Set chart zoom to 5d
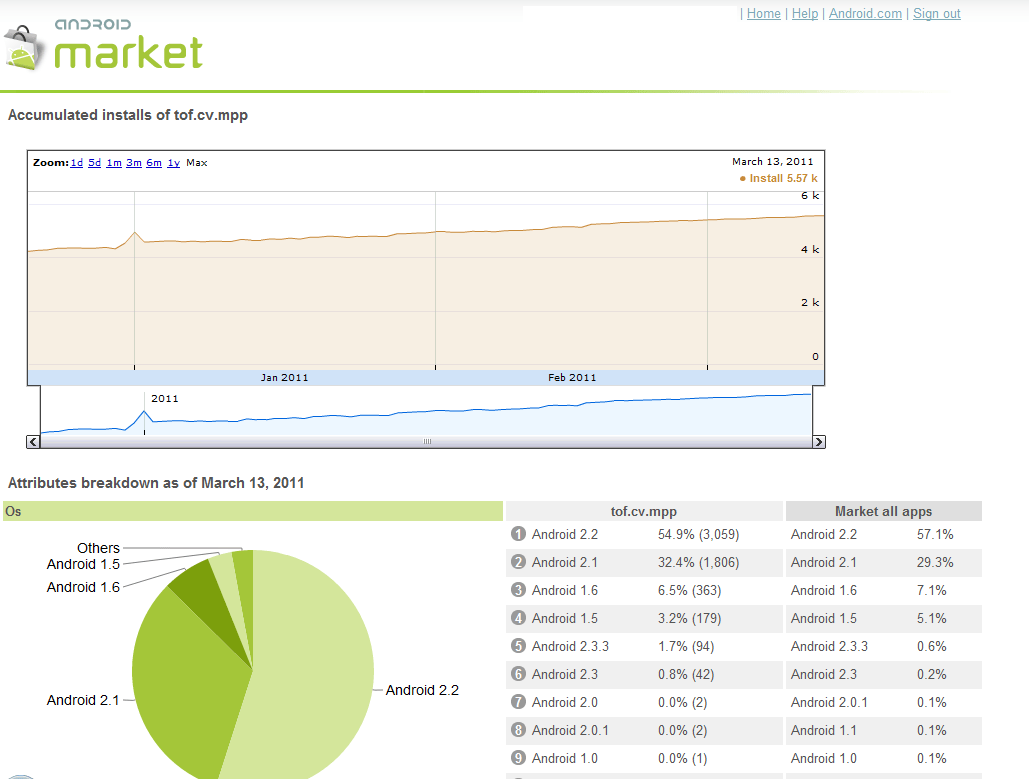The image size is (1029, 779). pos(94,163)
